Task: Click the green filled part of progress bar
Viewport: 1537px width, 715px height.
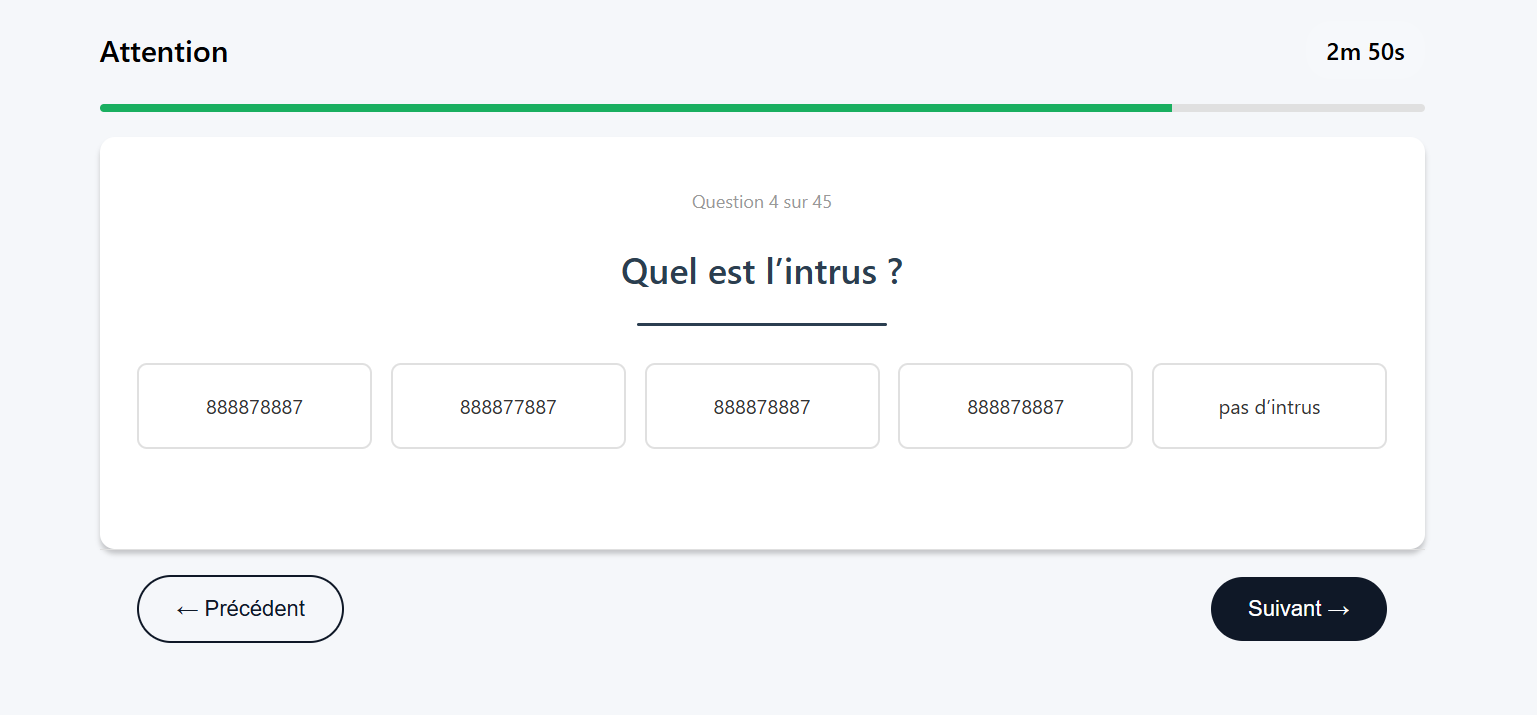Action: click(636, 108)
